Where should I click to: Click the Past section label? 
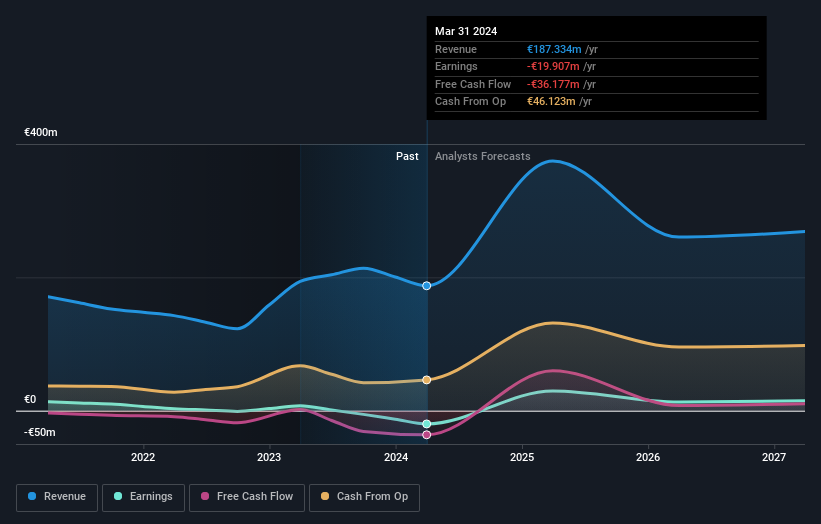tap(407, 157)
